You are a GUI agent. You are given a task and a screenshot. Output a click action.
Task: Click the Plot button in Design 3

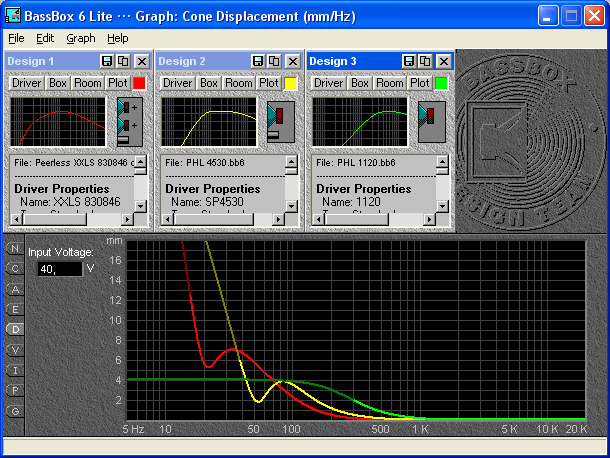point(419,83)
